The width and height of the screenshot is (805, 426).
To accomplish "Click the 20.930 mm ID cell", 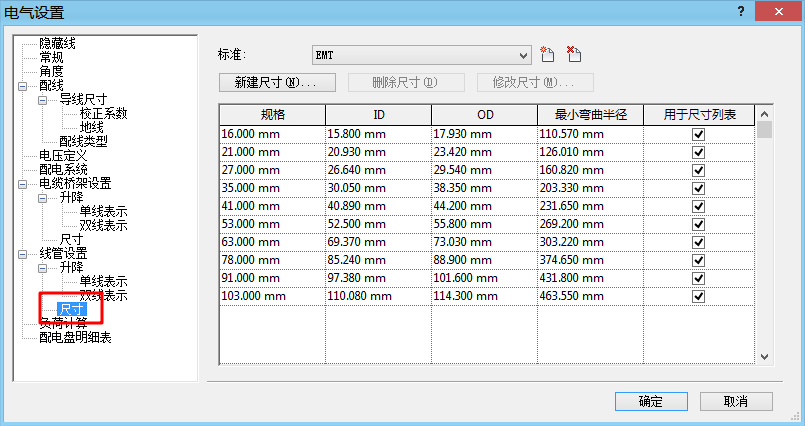I will click(x=379, y=152).
